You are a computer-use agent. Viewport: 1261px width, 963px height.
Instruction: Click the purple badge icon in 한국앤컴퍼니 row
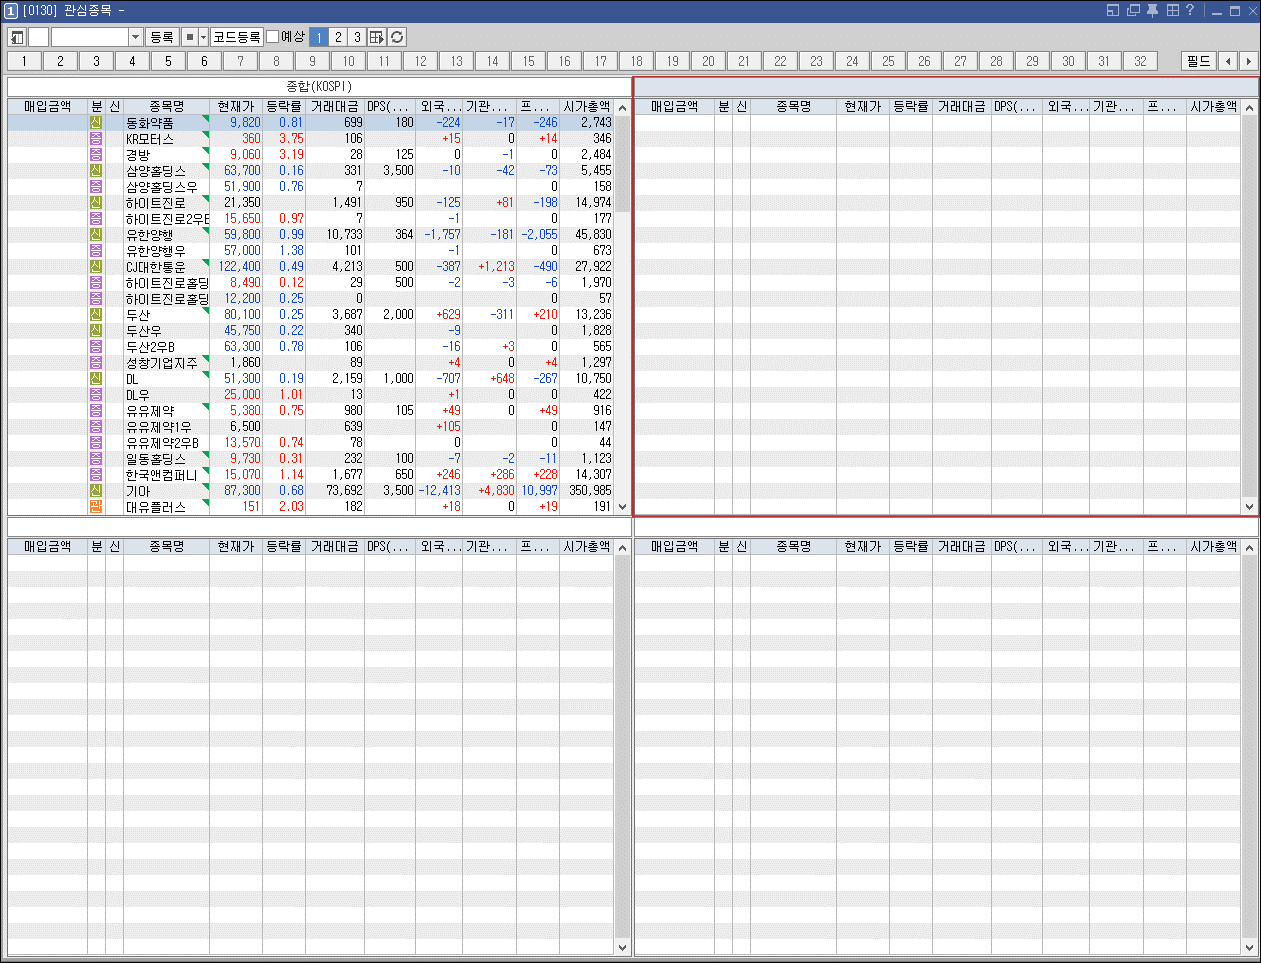click(96, 474)
